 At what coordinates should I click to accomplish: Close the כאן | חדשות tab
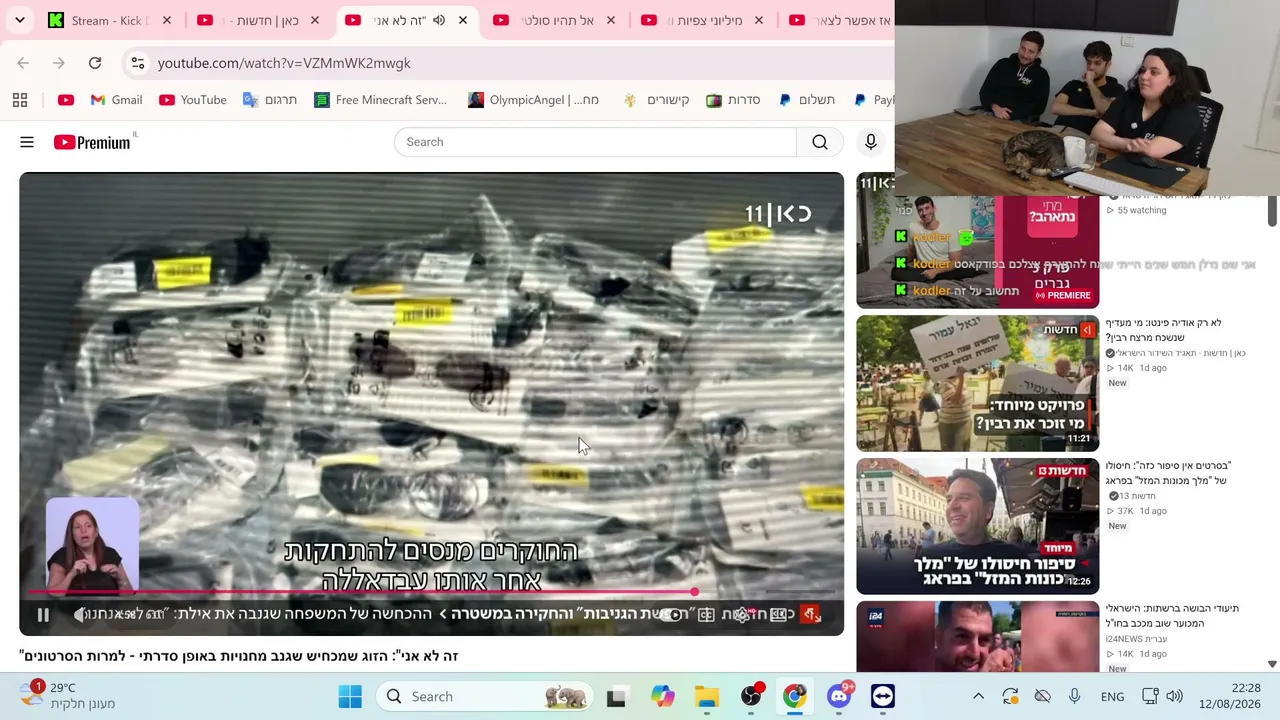click(x=315, y=20)
